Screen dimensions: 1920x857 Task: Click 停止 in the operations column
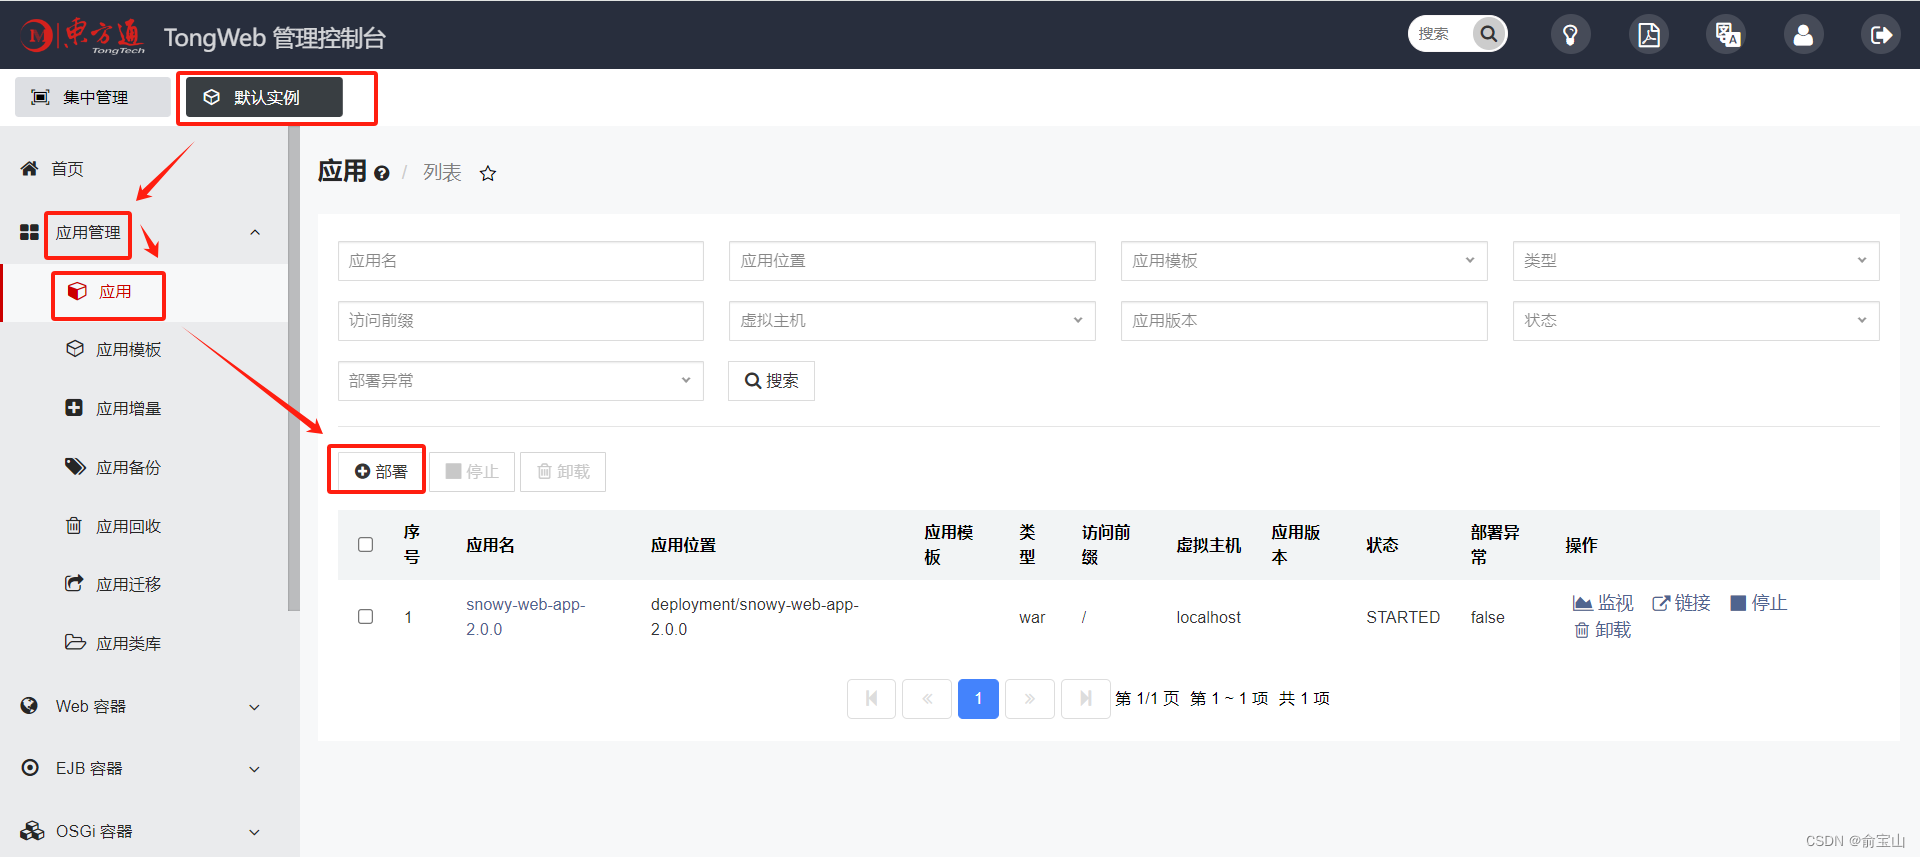tap(1759, 603)
